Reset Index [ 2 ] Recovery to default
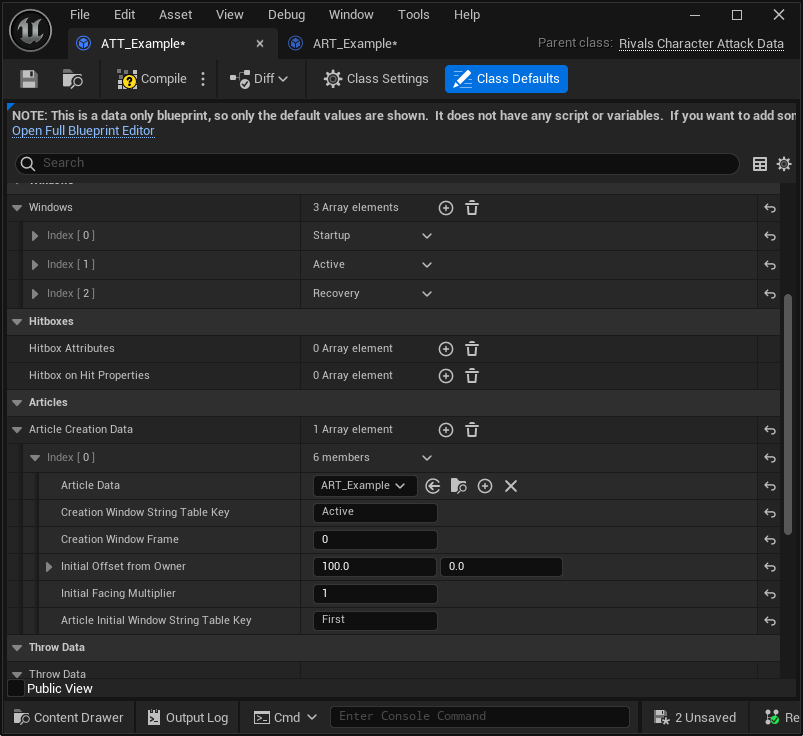Image resolution: width=803 pixels, height=736 pixels. (770, 294)
